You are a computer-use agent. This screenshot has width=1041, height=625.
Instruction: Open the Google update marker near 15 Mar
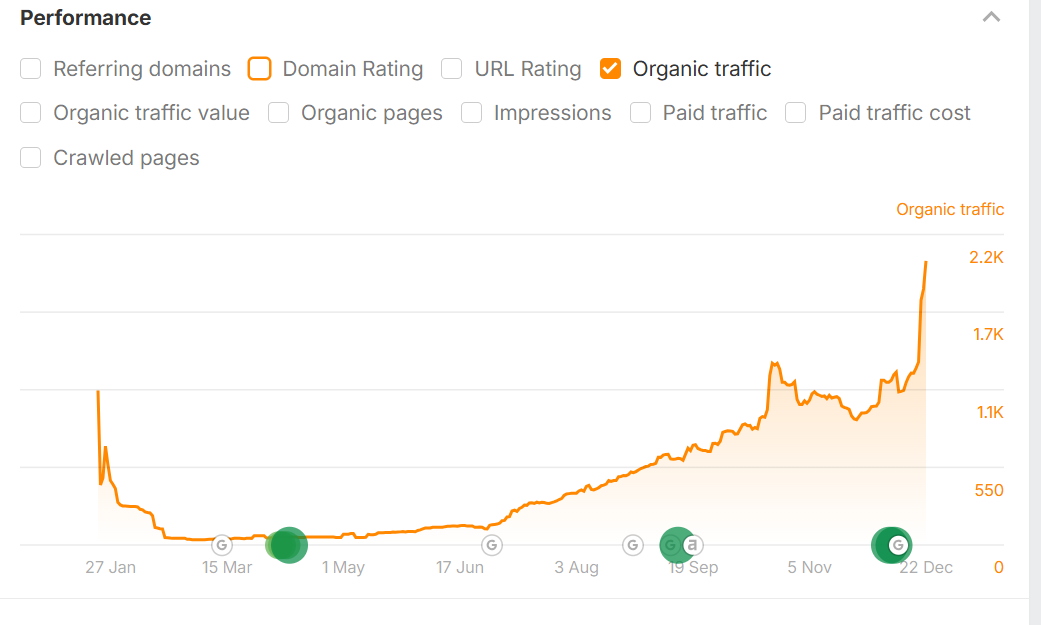point(222,545)
